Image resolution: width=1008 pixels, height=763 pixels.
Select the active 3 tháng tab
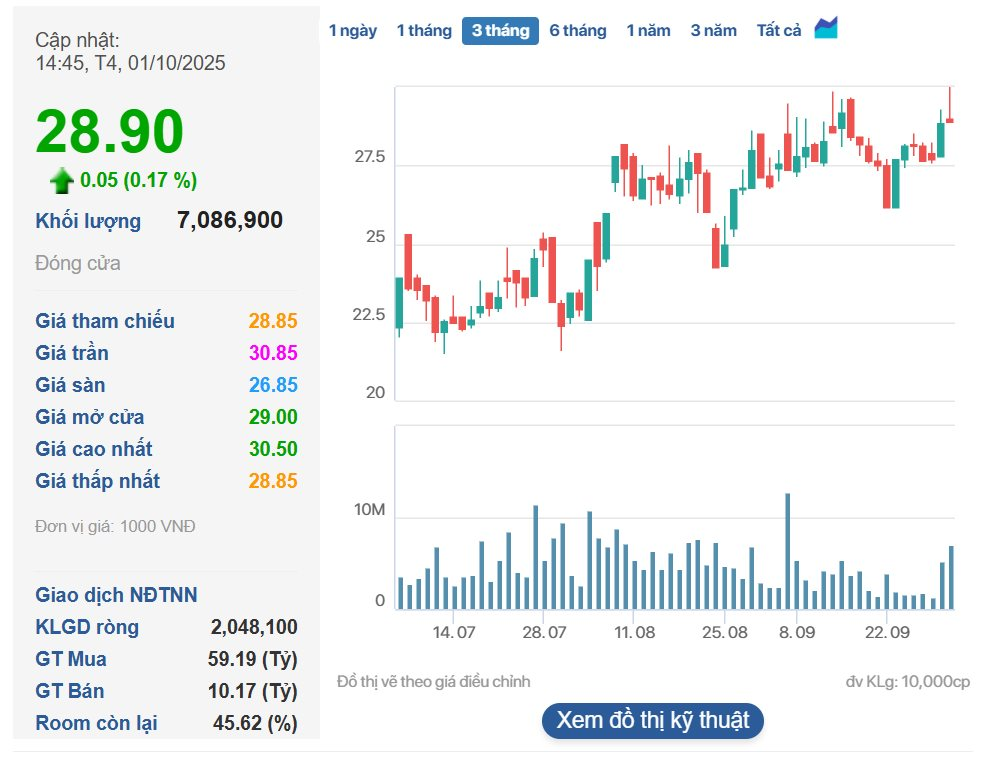tap(500, 31)
